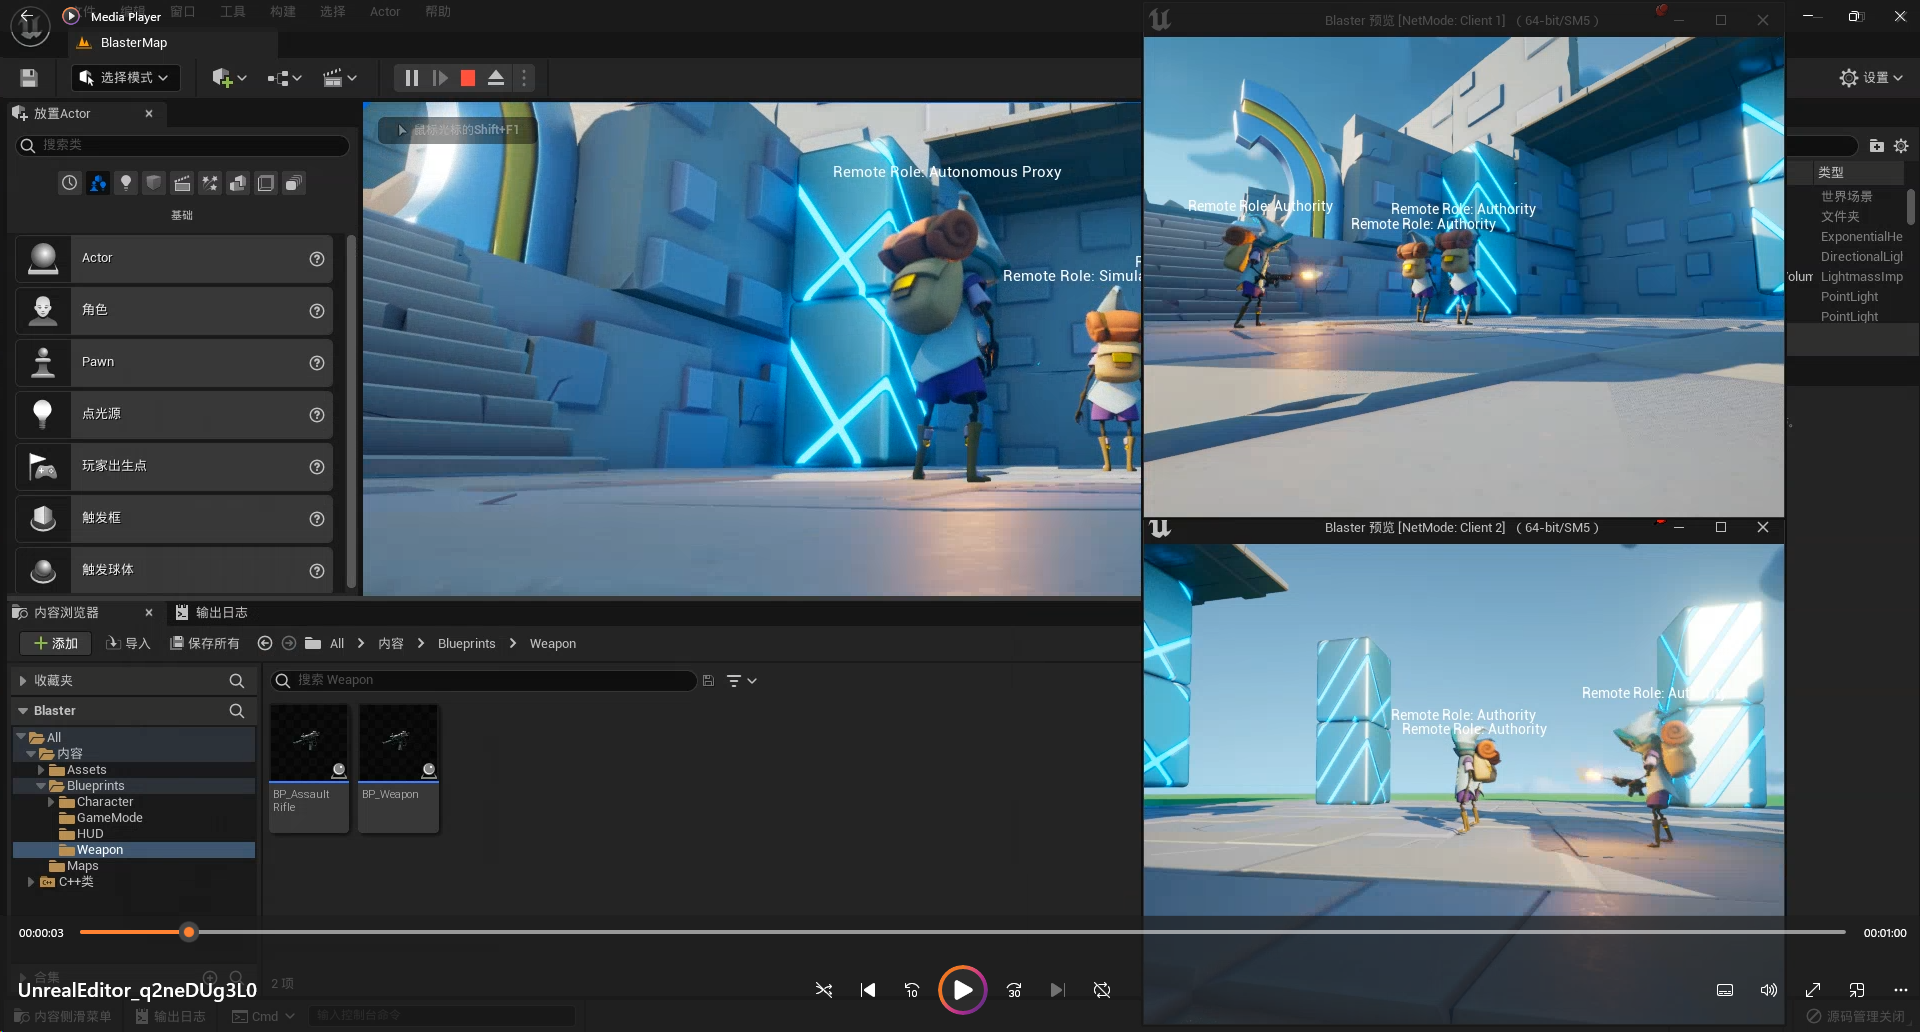Click the eject from player icon

point(496,78)
